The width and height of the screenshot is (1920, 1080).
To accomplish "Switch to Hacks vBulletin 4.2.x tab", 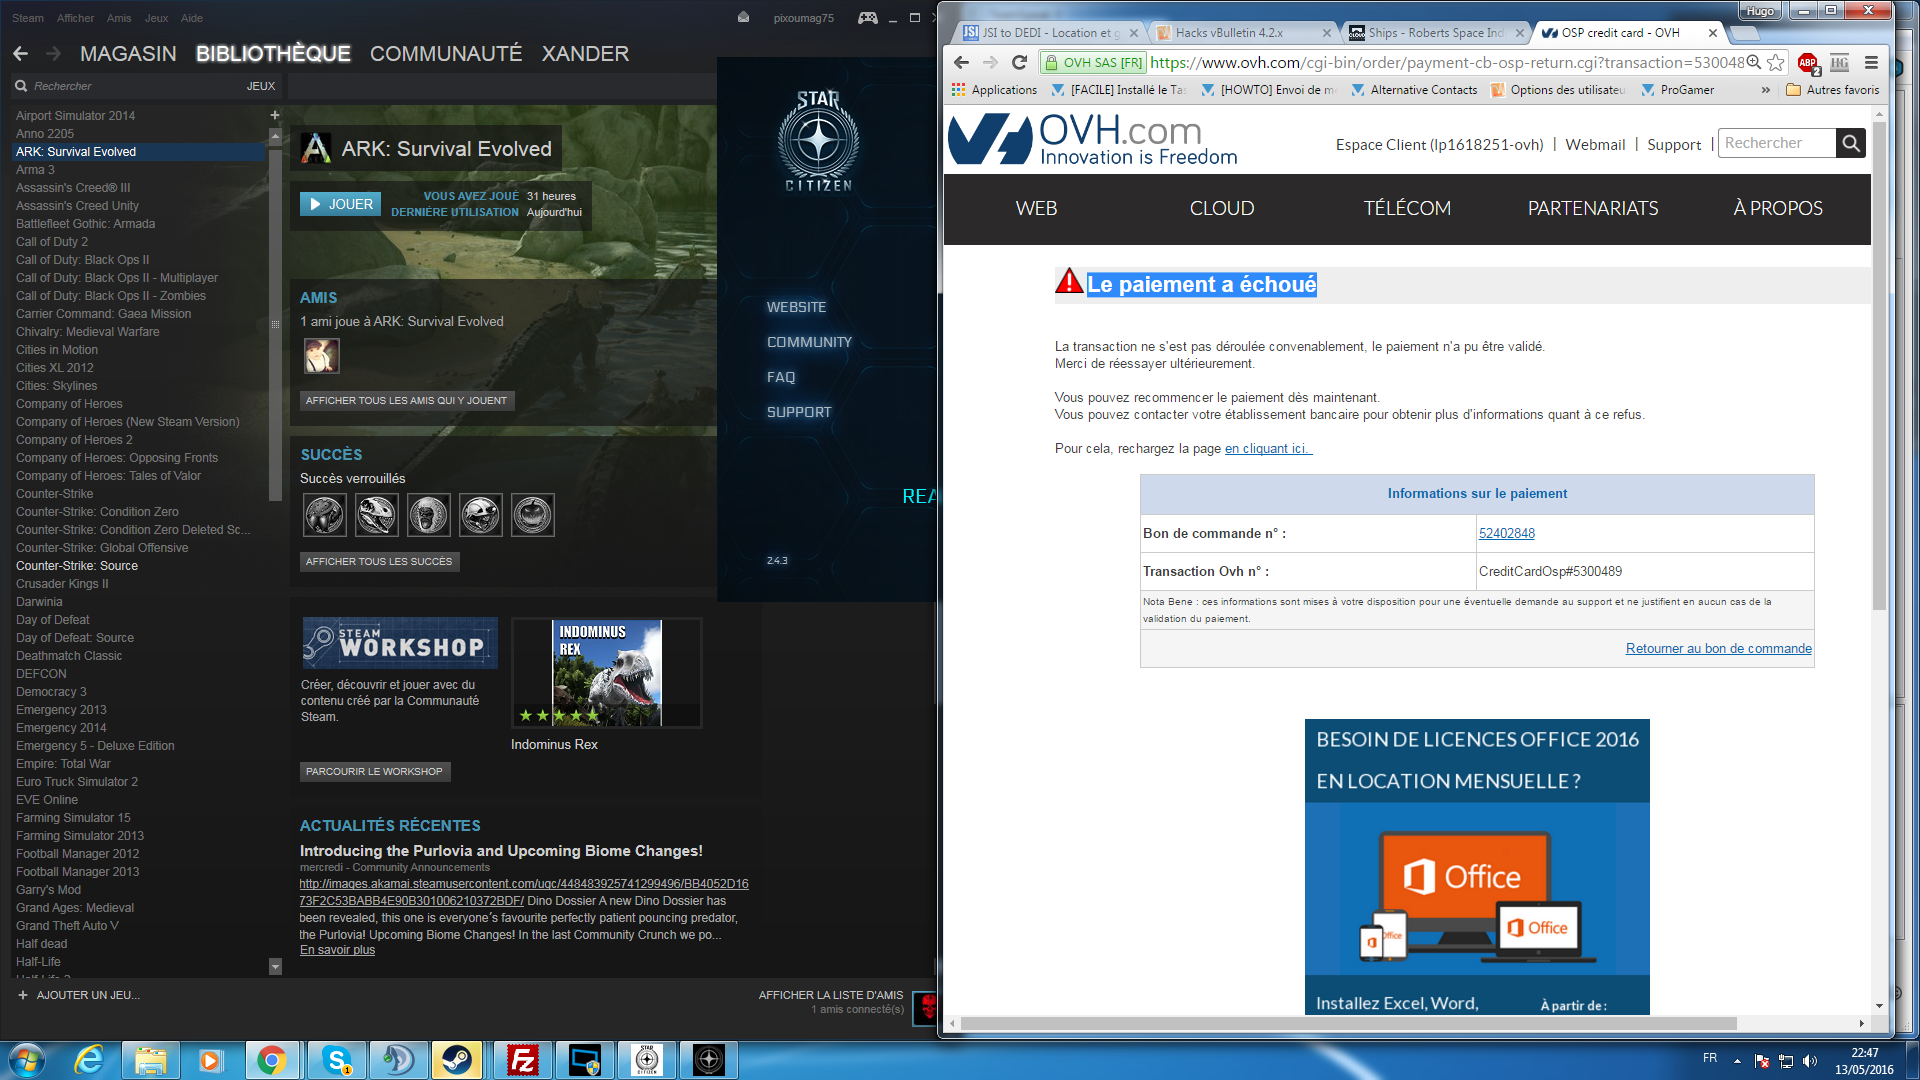I will 1240,33.
